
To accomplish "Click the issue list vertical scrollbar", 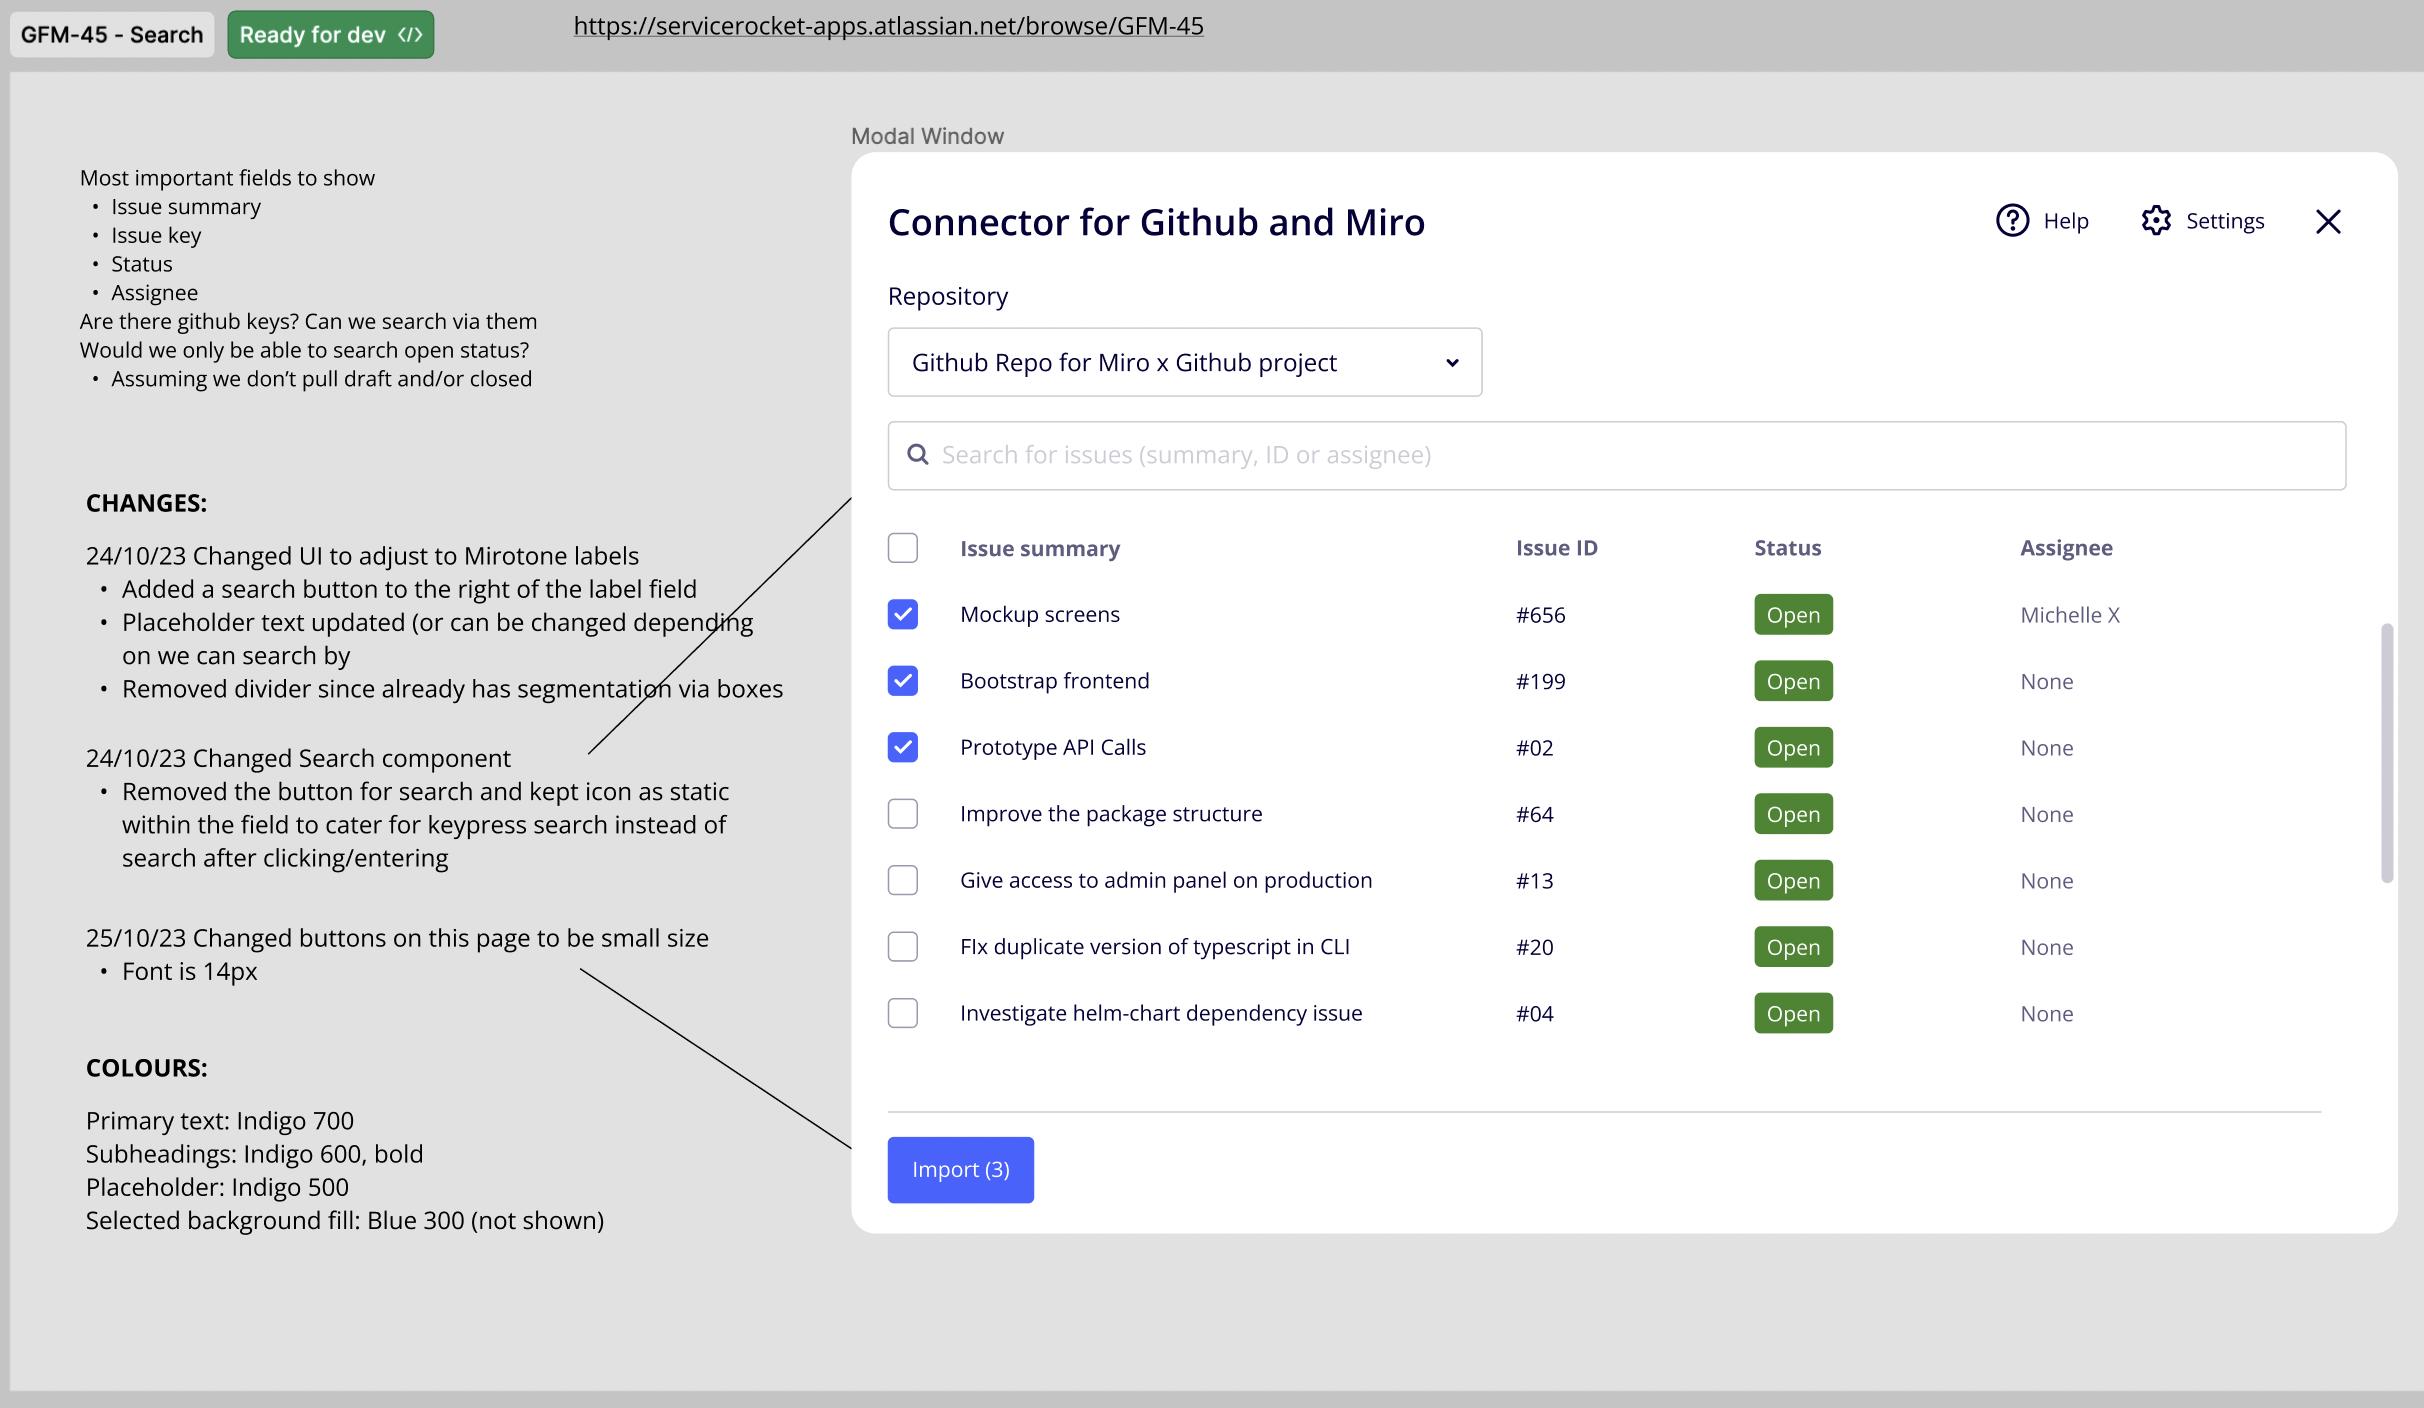I will pos(2387,753).
